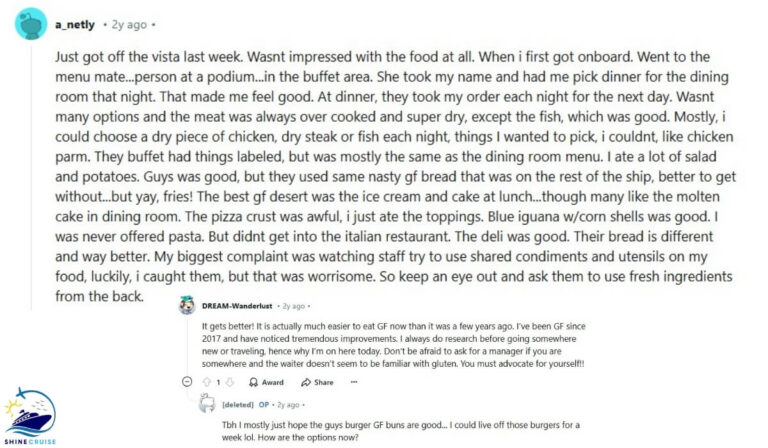The image size is (768, 448).
Task: Click the award ribbon icon
Action: tap(253, 382)
